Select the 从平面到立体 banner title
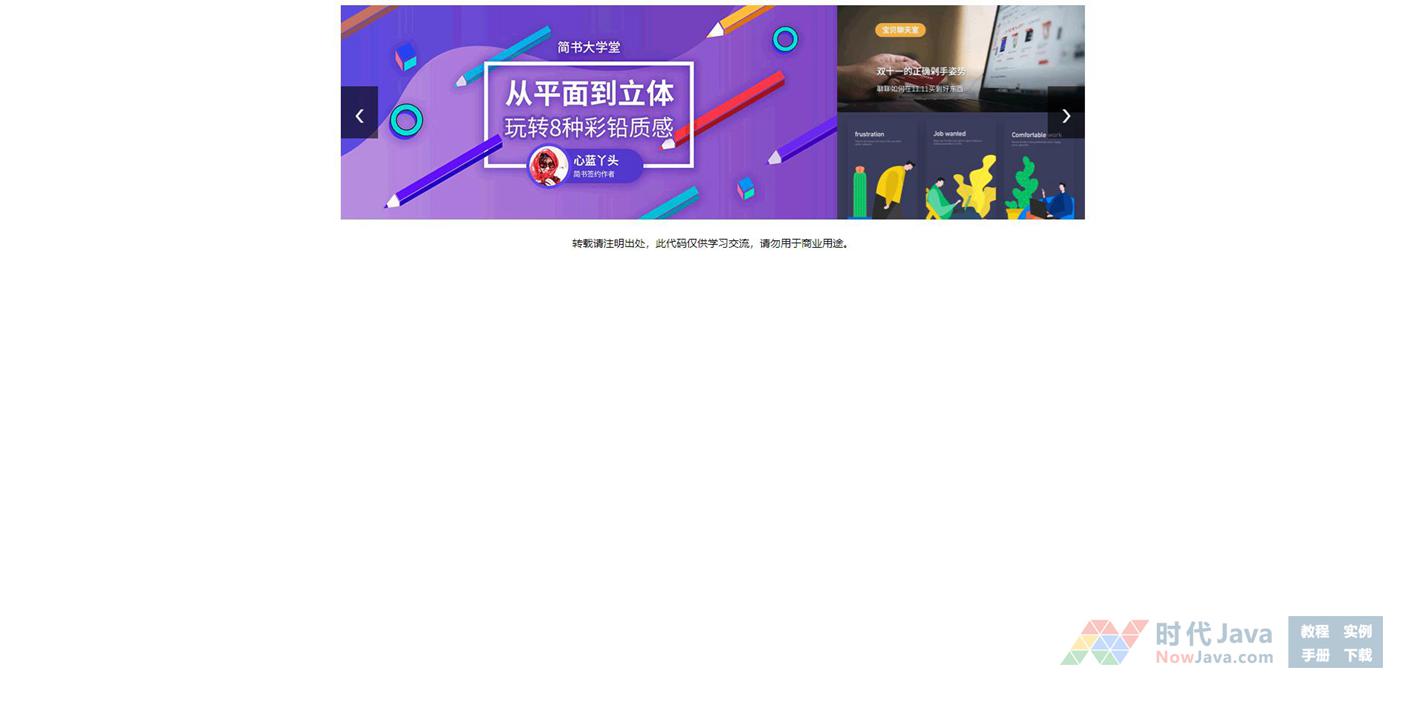 (588, 94)
